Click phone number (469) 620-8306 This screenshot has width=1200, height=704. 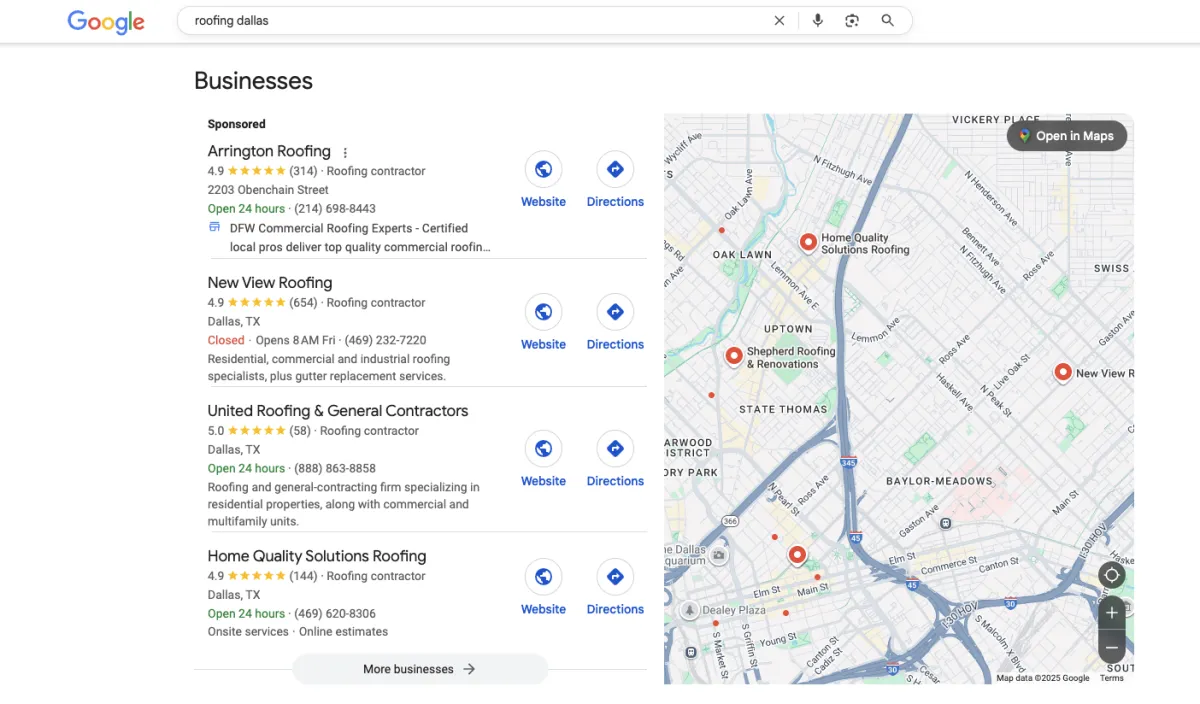pos(335,613)
